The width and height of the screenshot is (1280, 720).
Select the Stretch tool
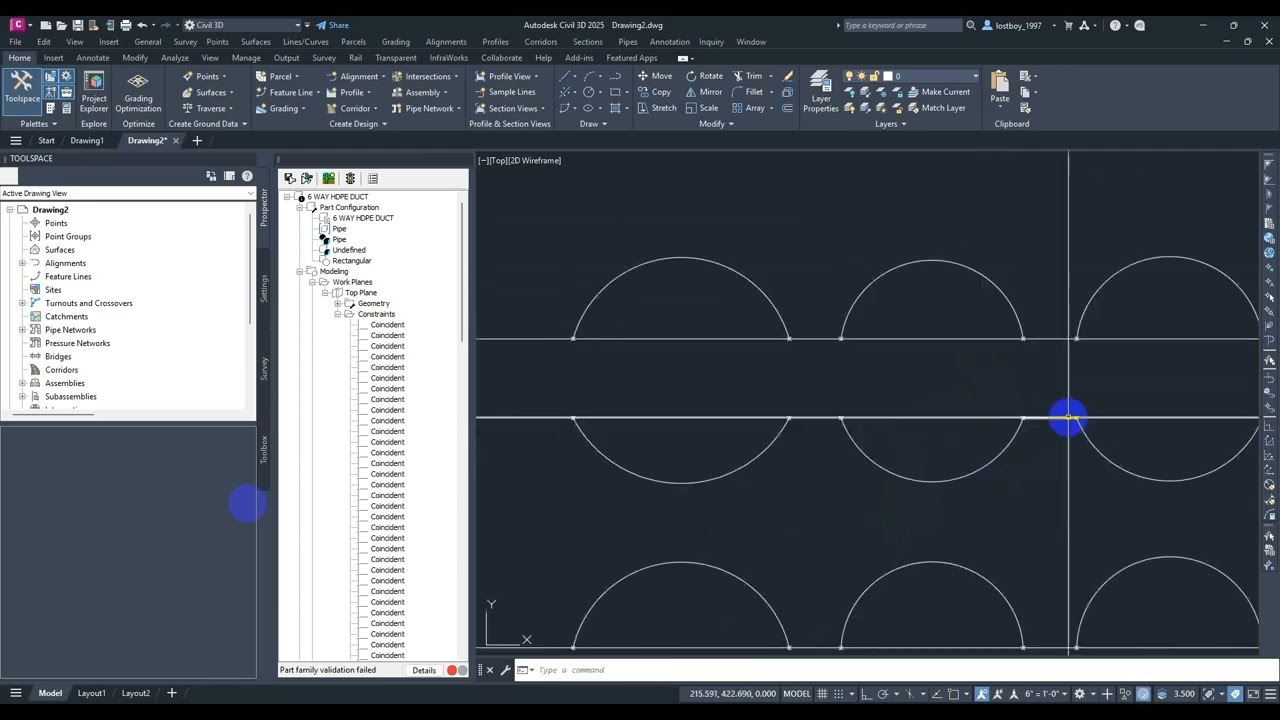coord(657,108)
